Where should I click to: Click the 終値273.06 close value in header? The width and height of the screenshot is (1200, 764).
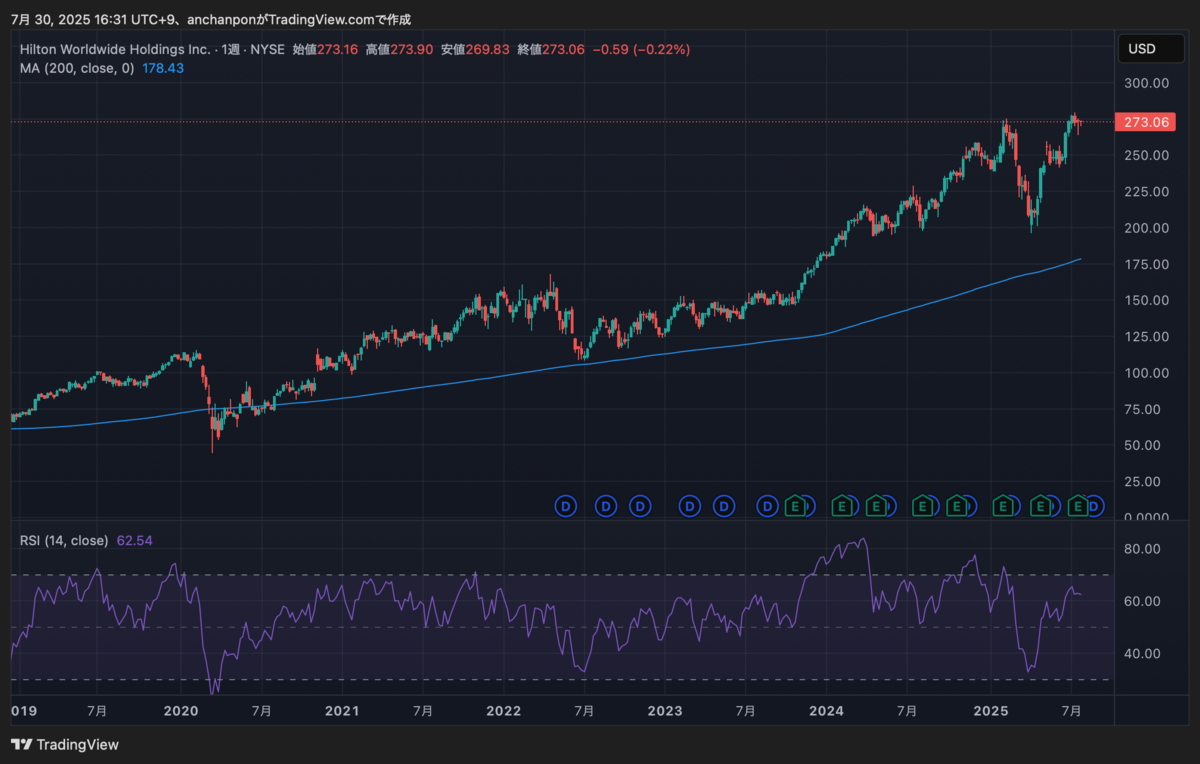pos(550,49)
